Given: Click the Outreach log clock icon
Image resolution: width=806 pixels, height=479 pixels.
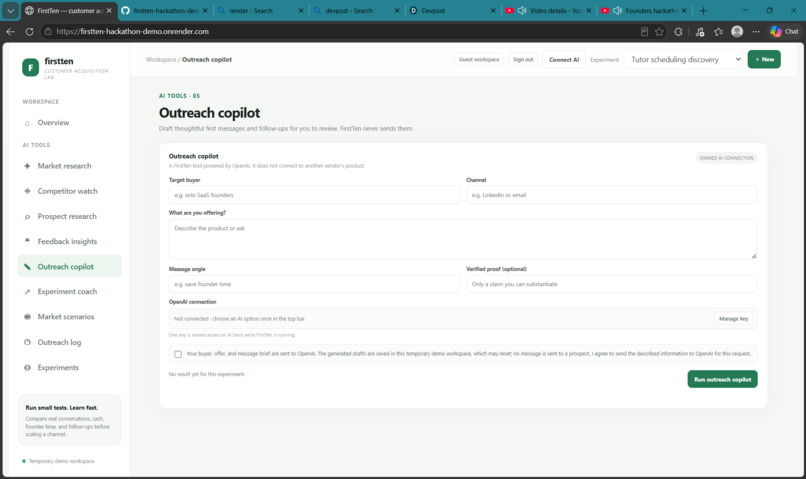Looking at the screenshot, I should click(x=27, y=342).
